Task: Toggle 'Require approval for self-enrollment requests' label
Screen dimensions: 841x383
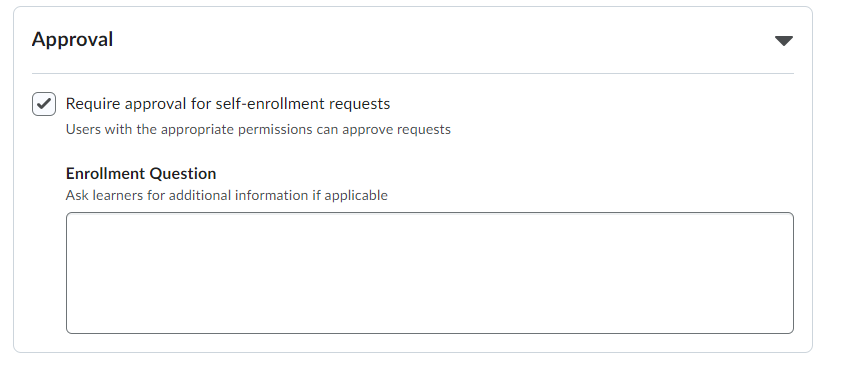Action: pyautogui.click(x=228, y=104)
